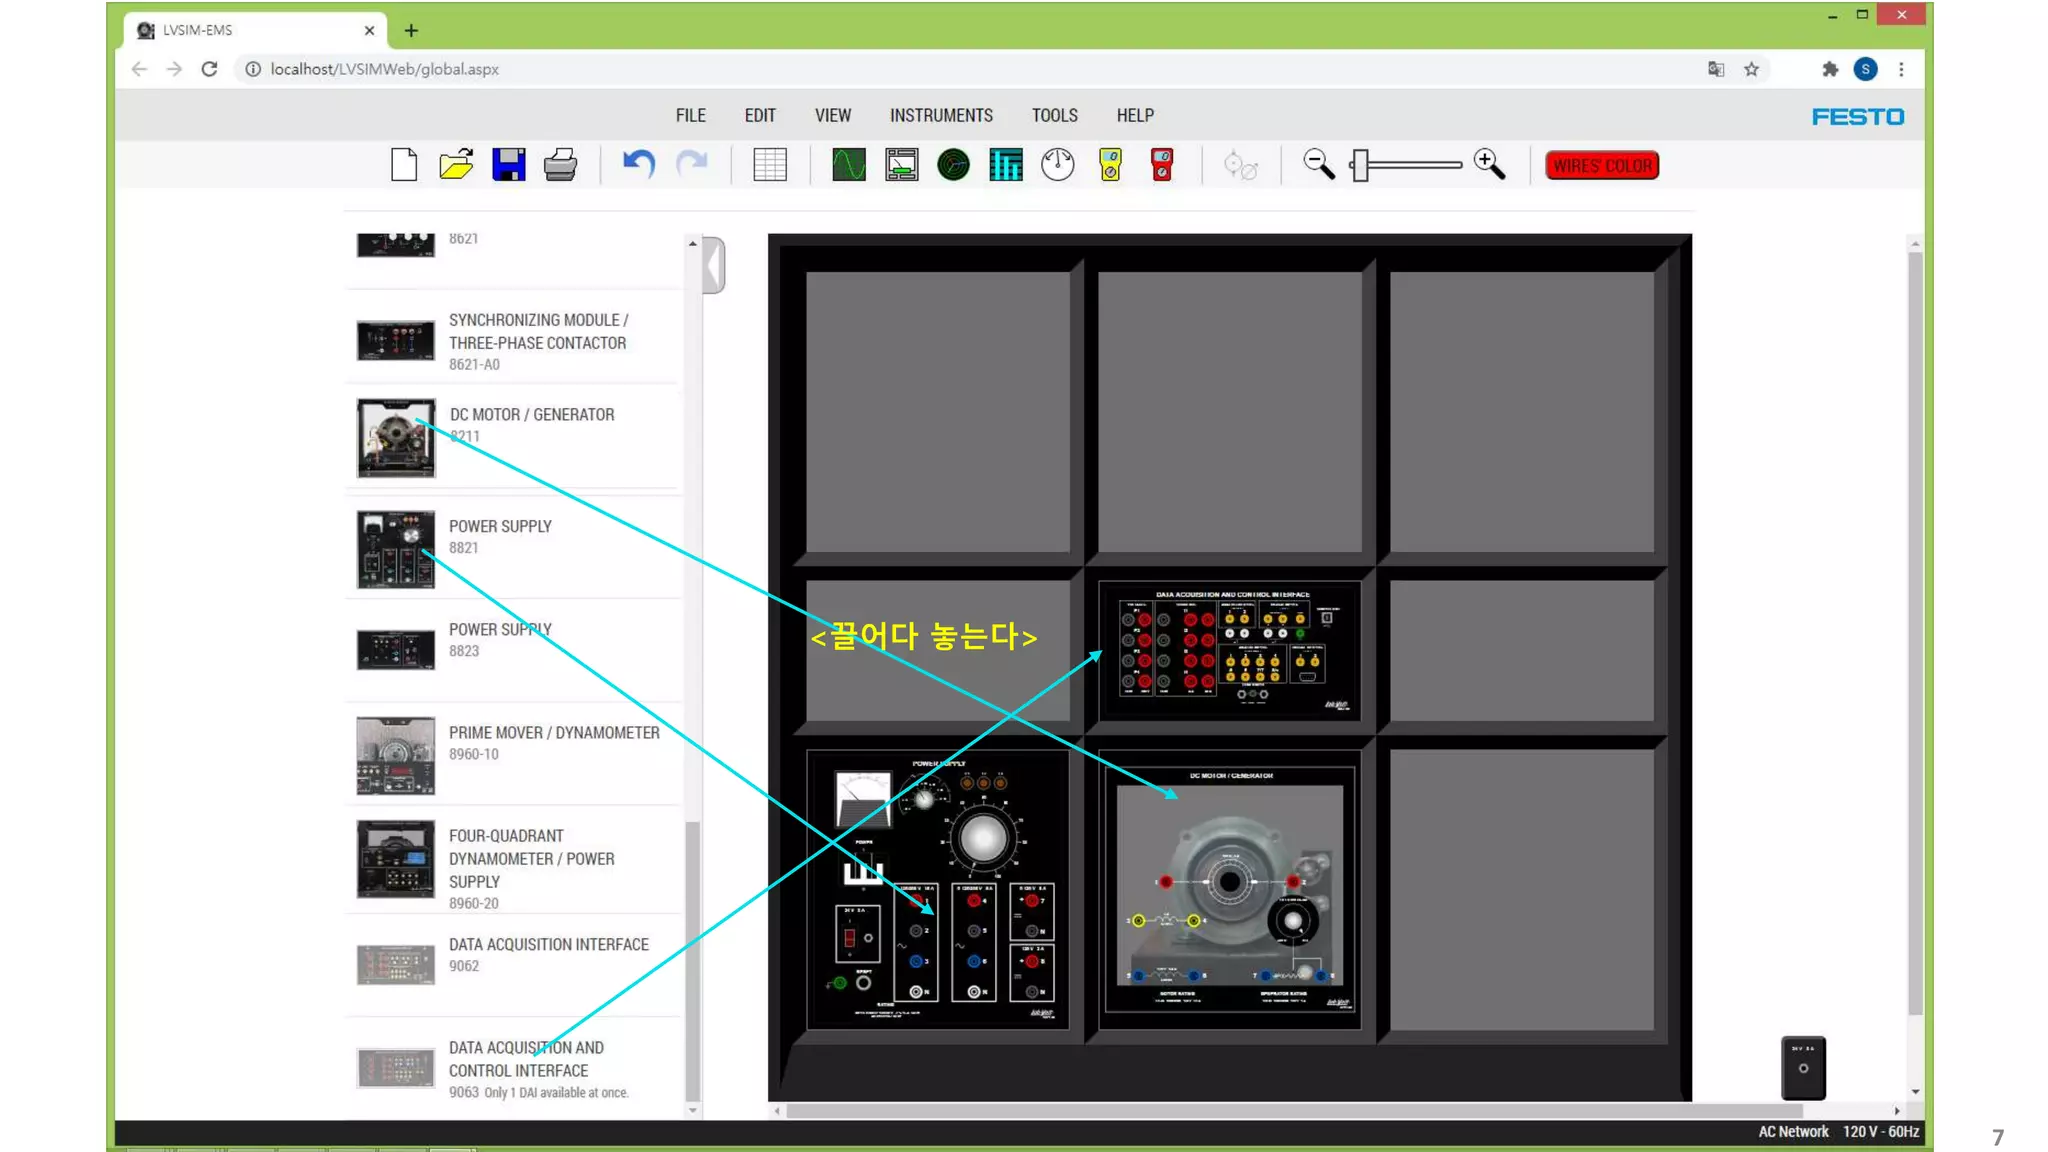This screenshot has height=1152, width=2048.
Task: Open the INSTRUMENTS menu
Action: pos(940,116)
